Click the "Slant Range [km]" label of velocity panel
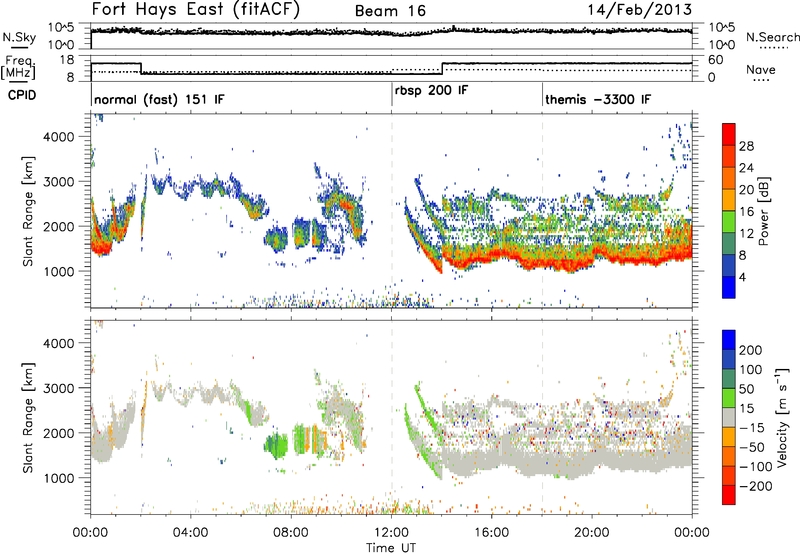Screen dimensions: 800x554 tap(28, 418)
